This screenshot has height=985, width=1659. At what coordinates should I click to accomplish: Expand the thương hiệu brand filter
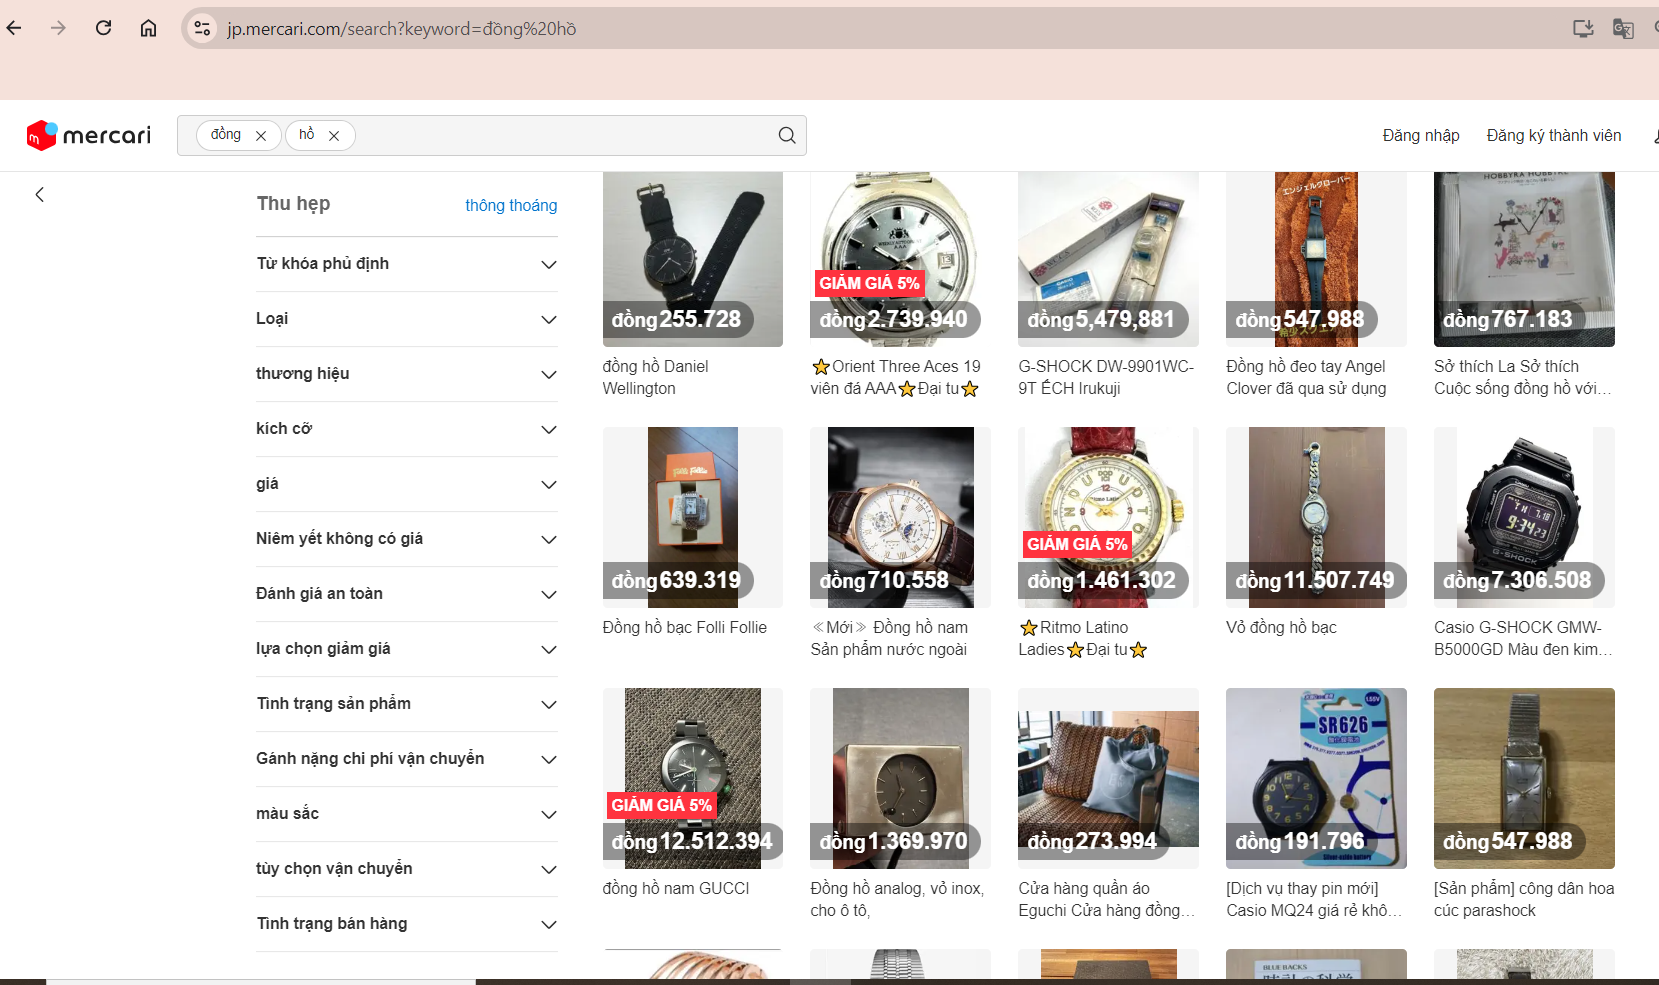[407, 374]
